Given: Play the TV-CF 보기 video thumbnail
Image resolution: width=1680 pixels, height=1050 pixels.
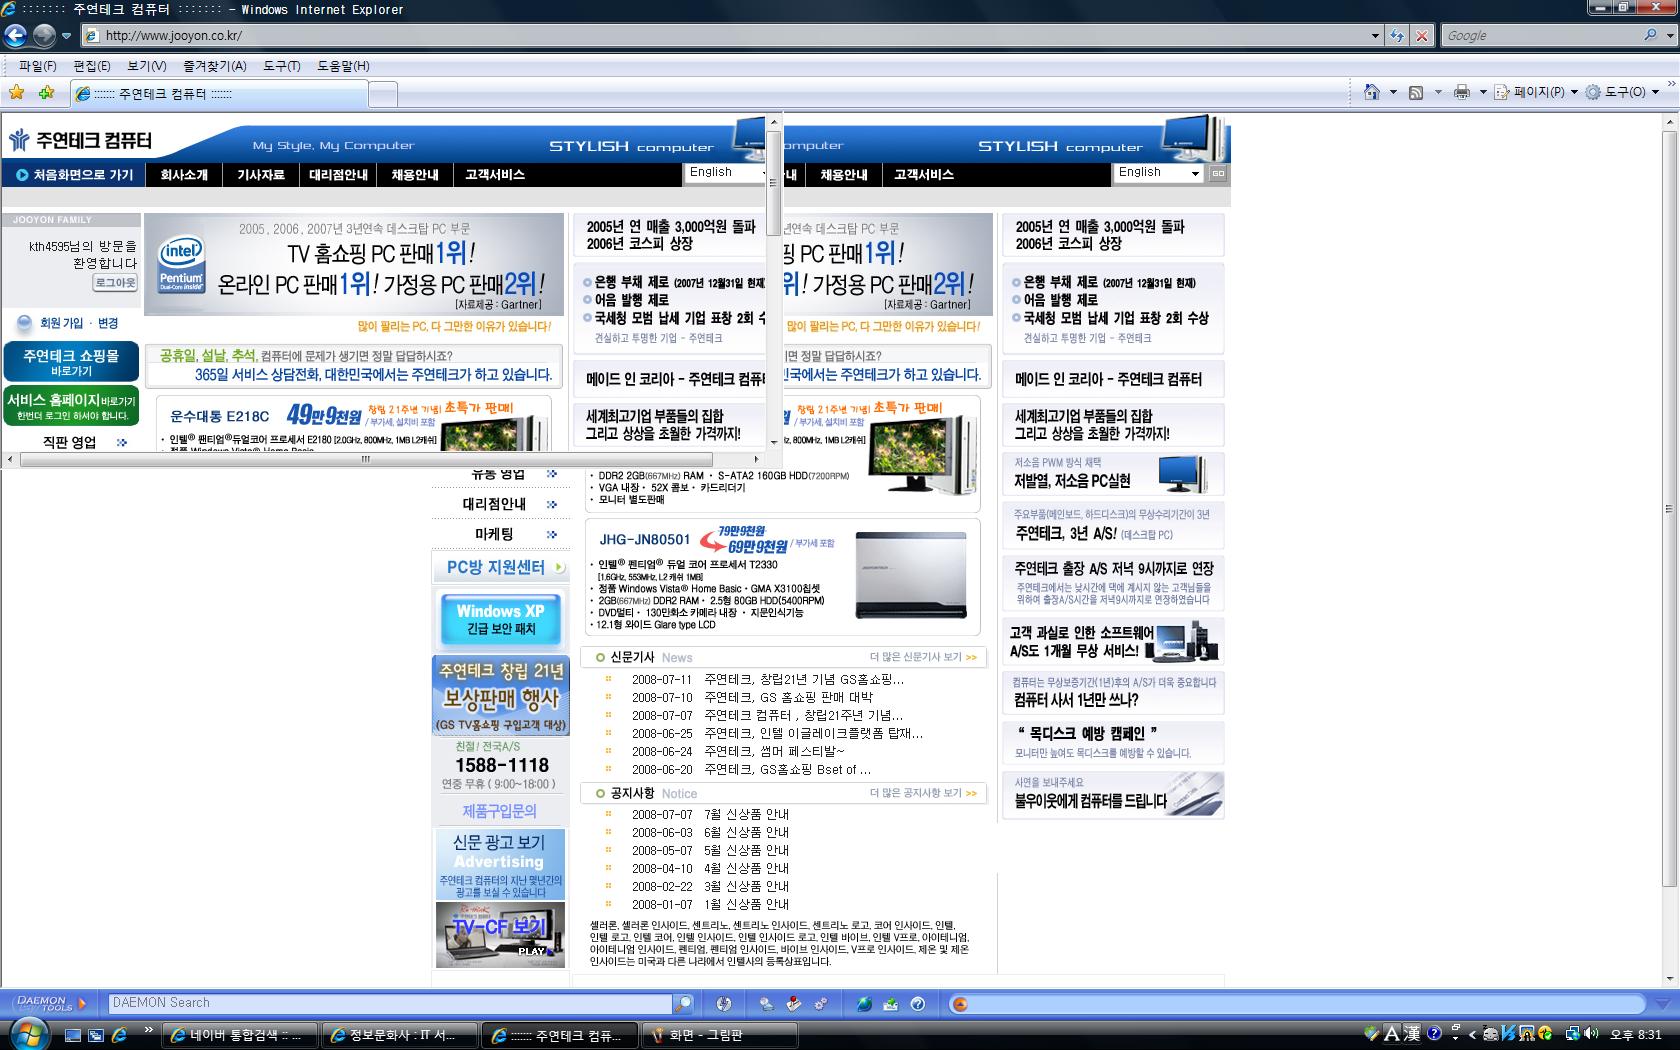Looking at the screenshot, I should point(500,935).
